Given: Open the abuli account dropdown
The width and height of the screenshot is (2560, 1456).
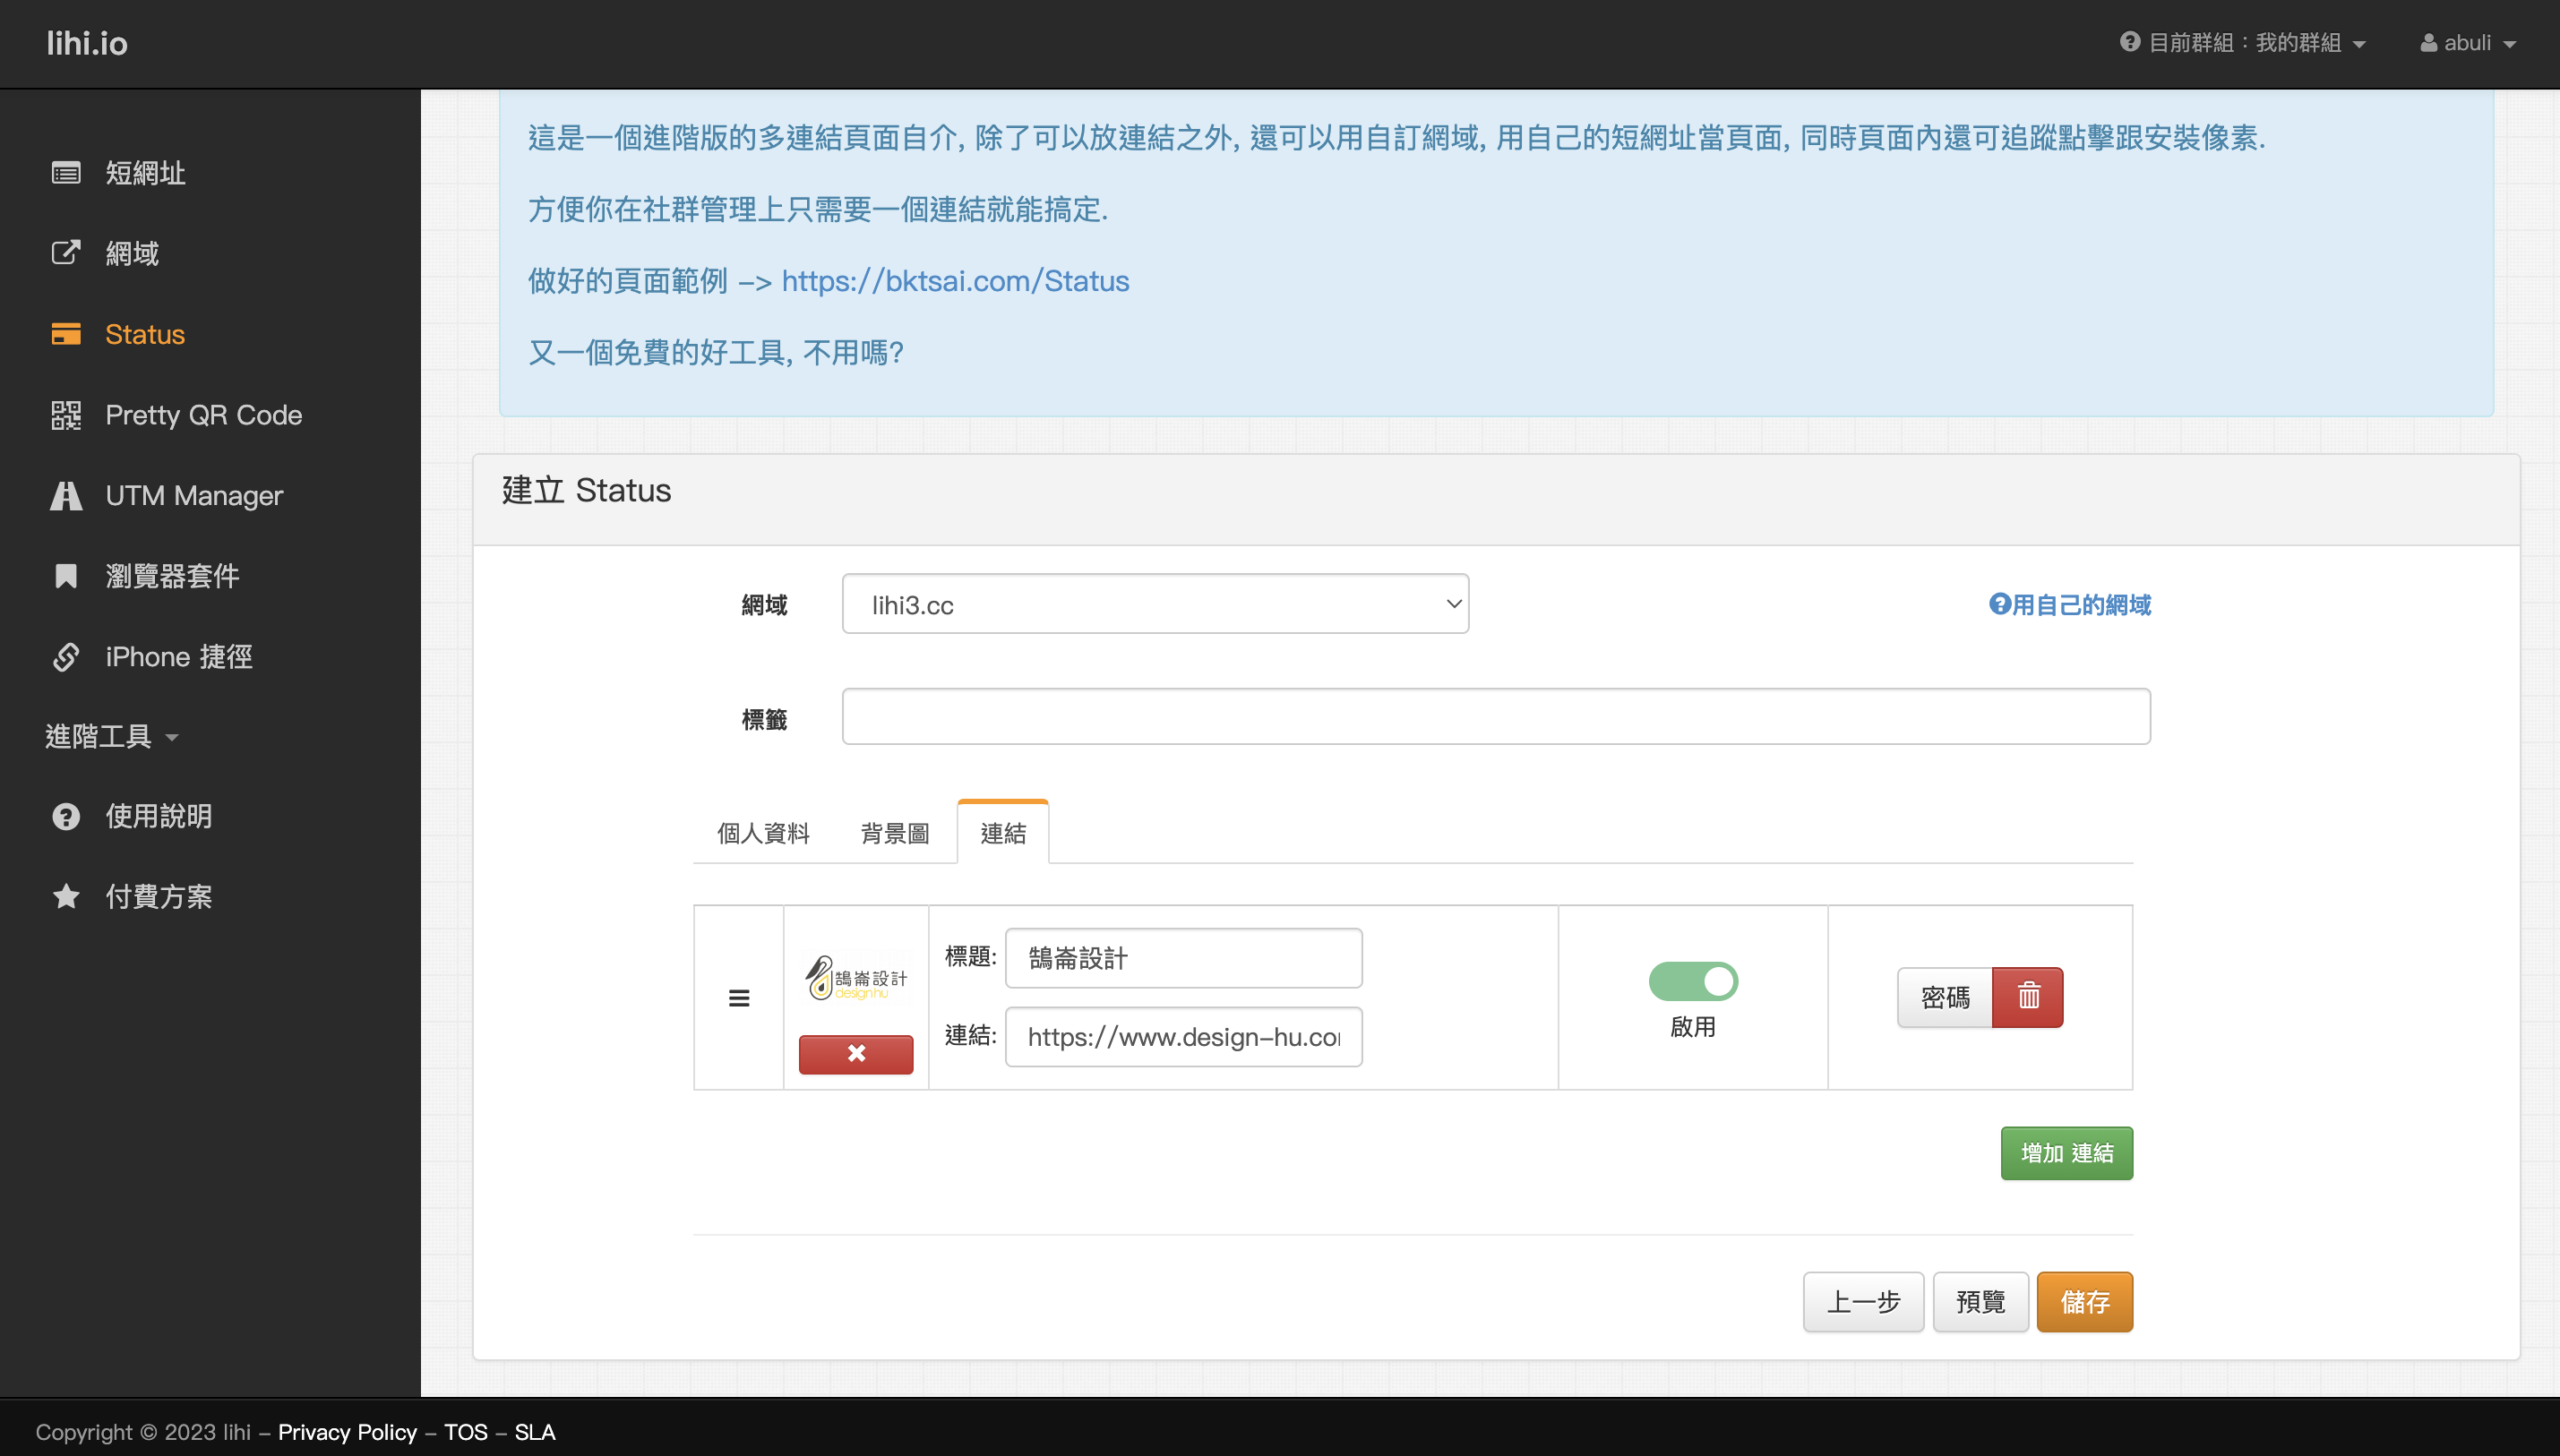Looking at the screenshot, I should coord(2468,43).
